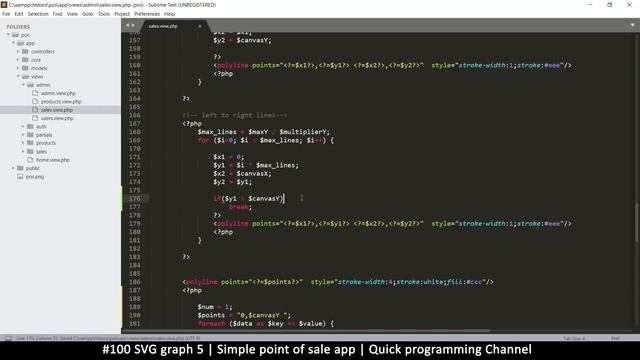Expand the partials folder
The height and width of the screenshot is (360, 640).
click(23, 135)
